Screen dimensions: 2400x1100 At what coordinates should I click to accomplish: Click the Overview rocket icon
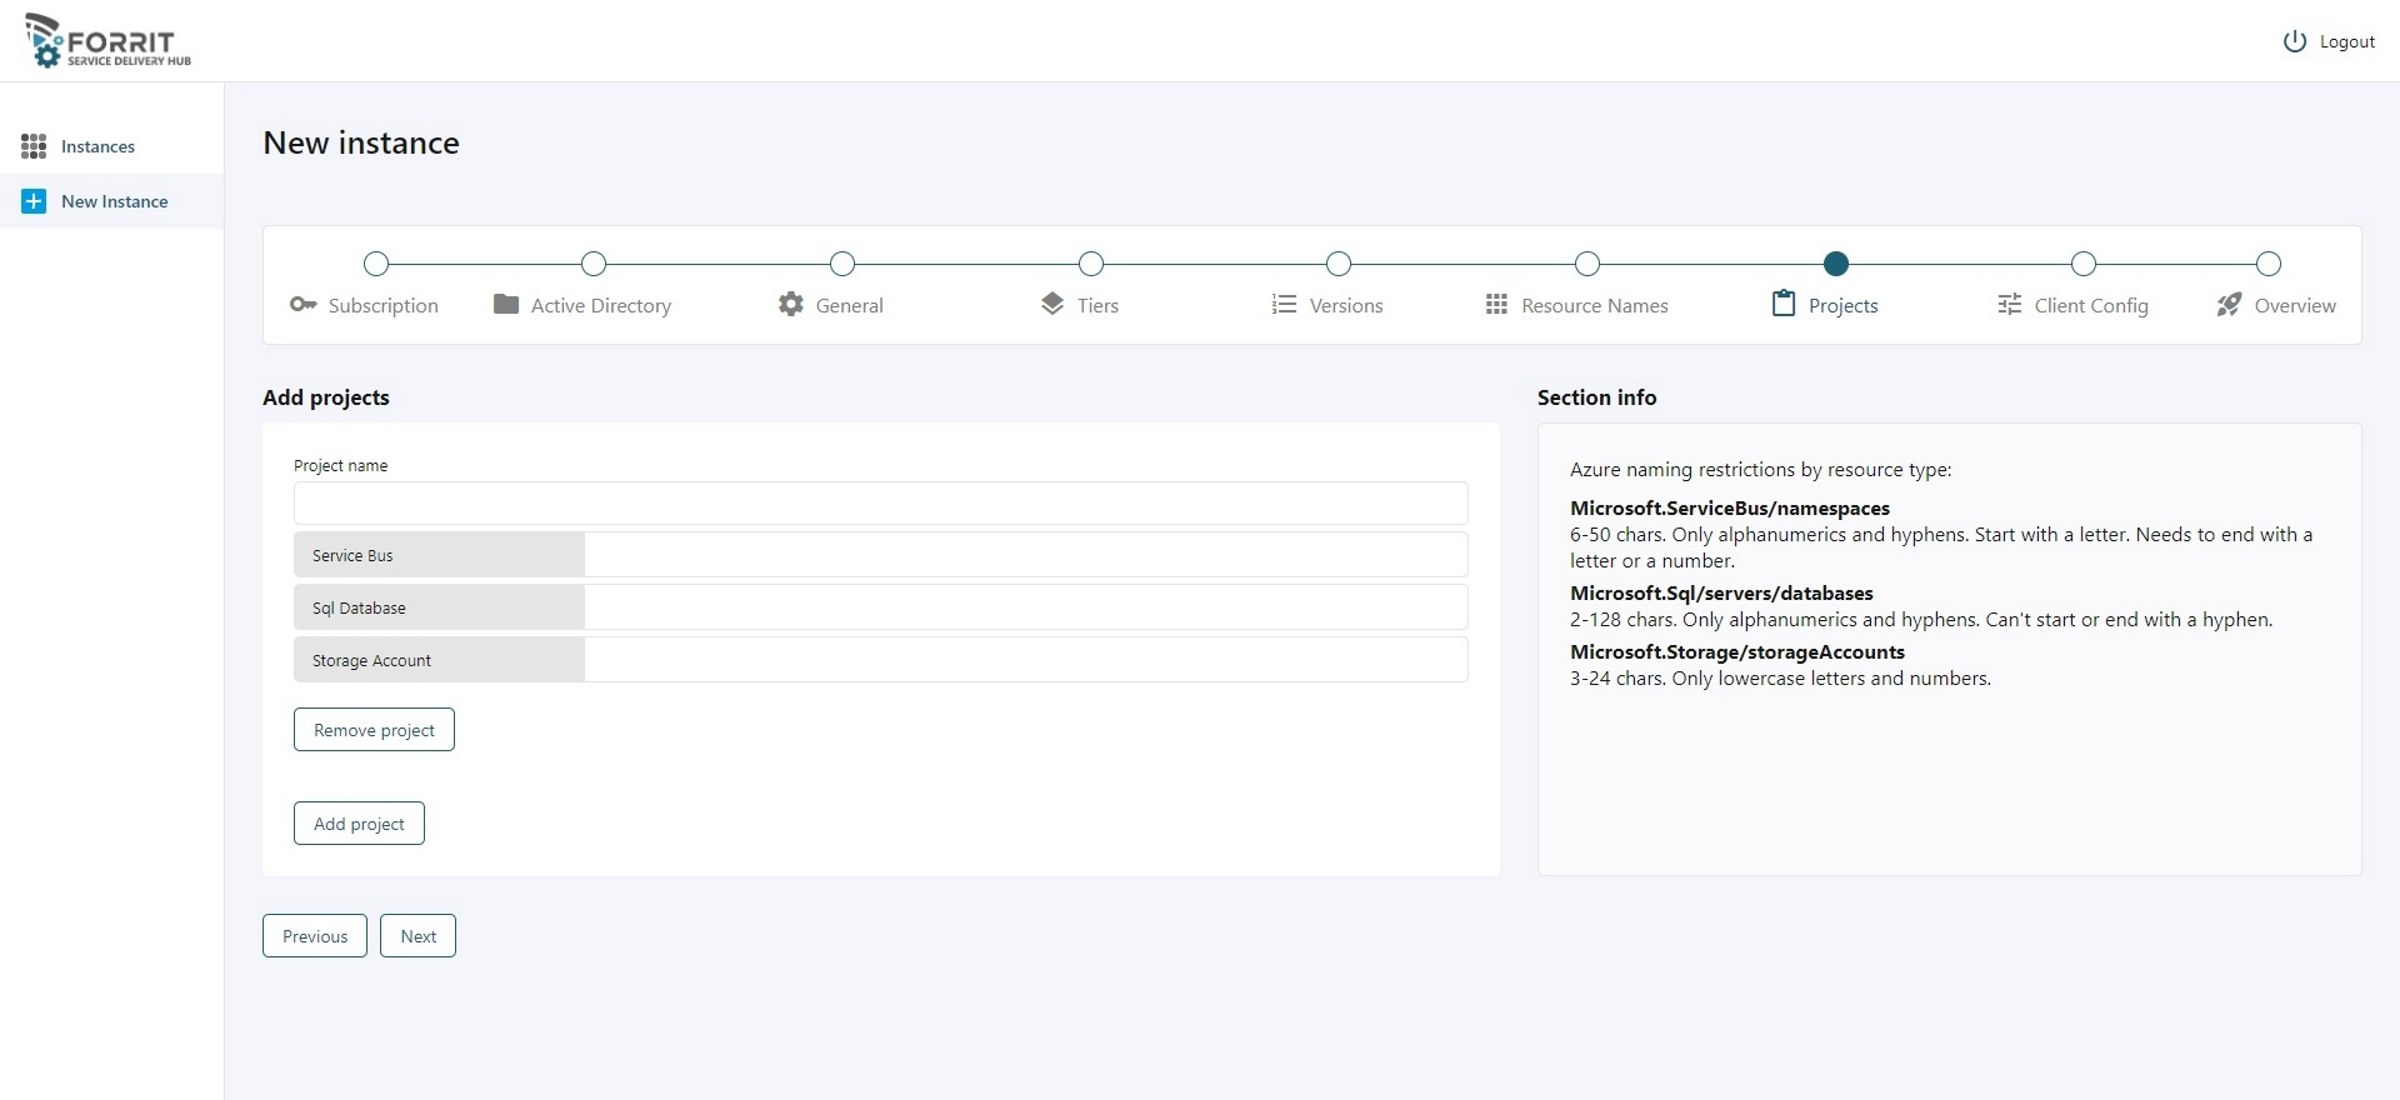point(2229,304)
